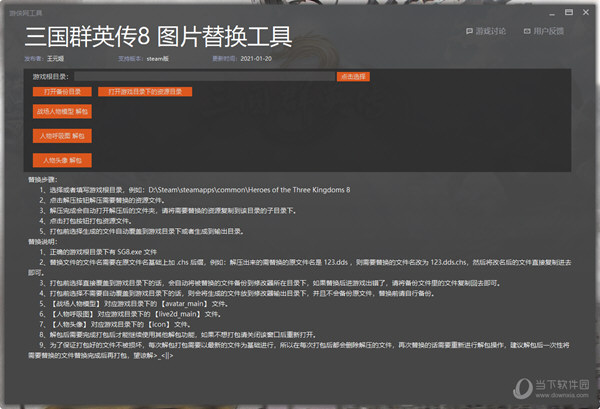Click the line mentioning 123.dds.chs rename
The width and height of the screenshot is (600, 409).
[300, 267]
